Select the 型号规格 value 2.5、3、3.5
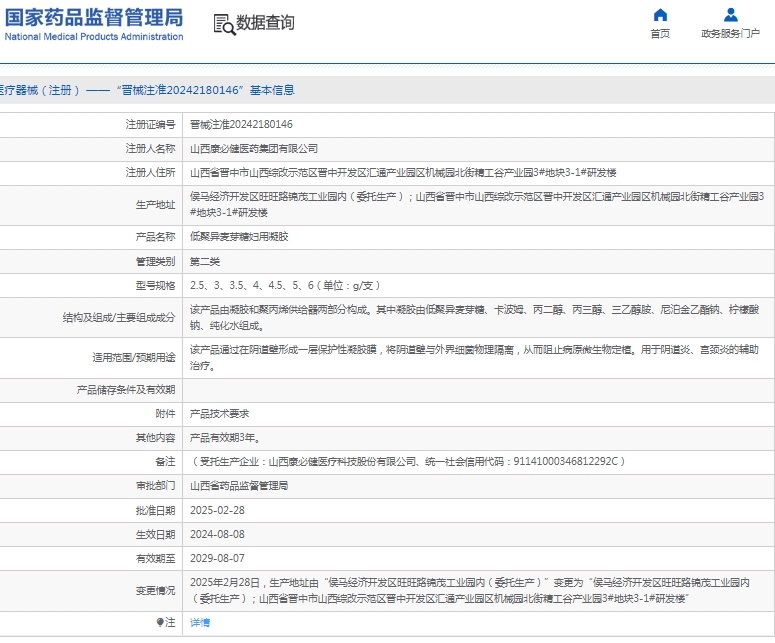 [x=285, y=286]
